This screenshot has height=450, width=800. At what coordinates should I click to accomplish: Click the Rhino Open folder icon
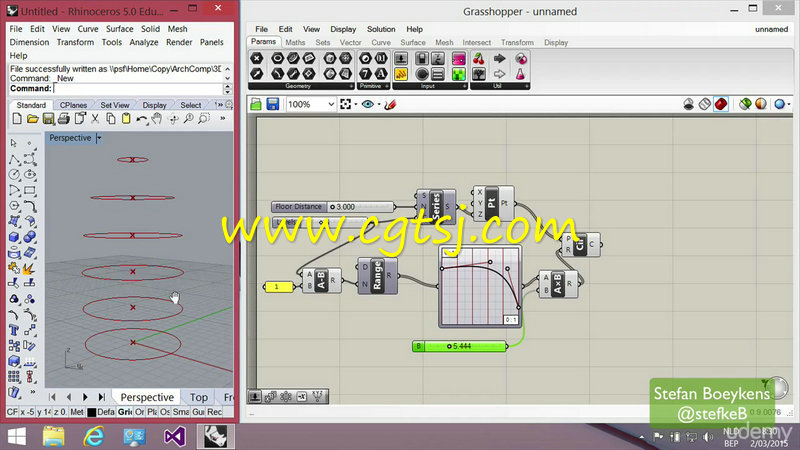pos(33,119)
